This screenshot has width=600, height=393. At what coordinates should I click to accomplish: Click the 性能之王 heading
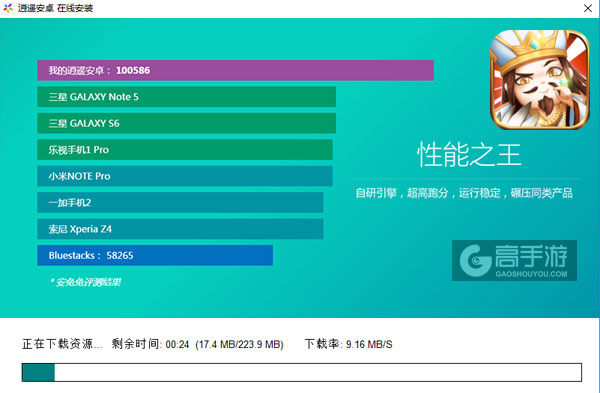[469, 155]
